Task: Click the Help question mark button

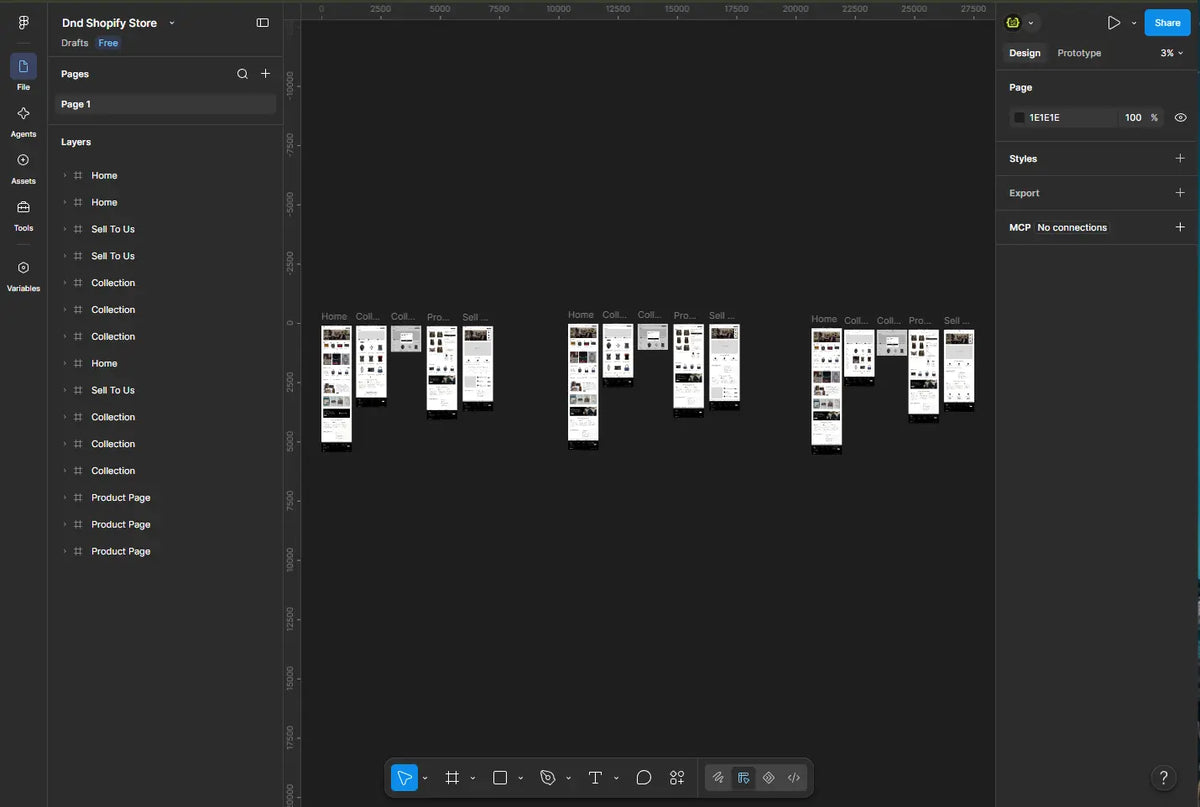Action: [1163, 777]
